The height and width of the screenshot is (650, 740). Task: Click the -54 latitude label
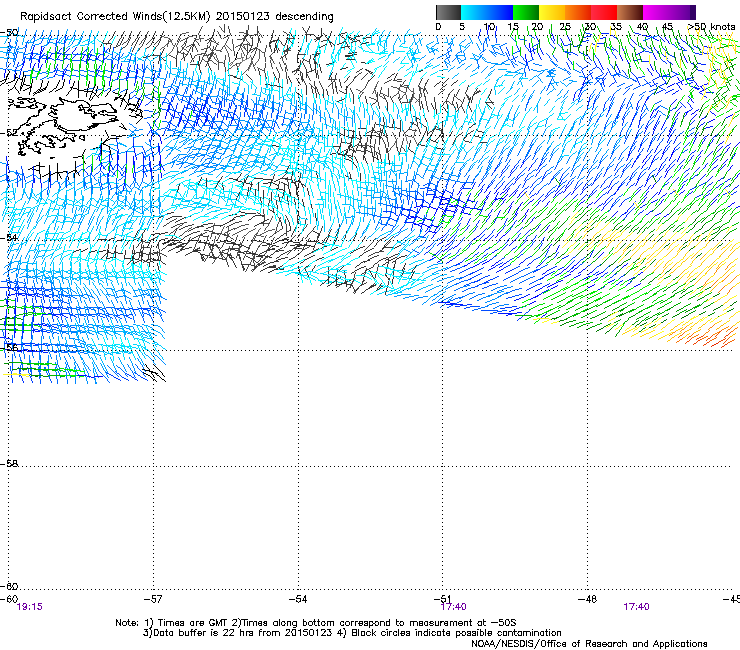[x=9, y=237]
